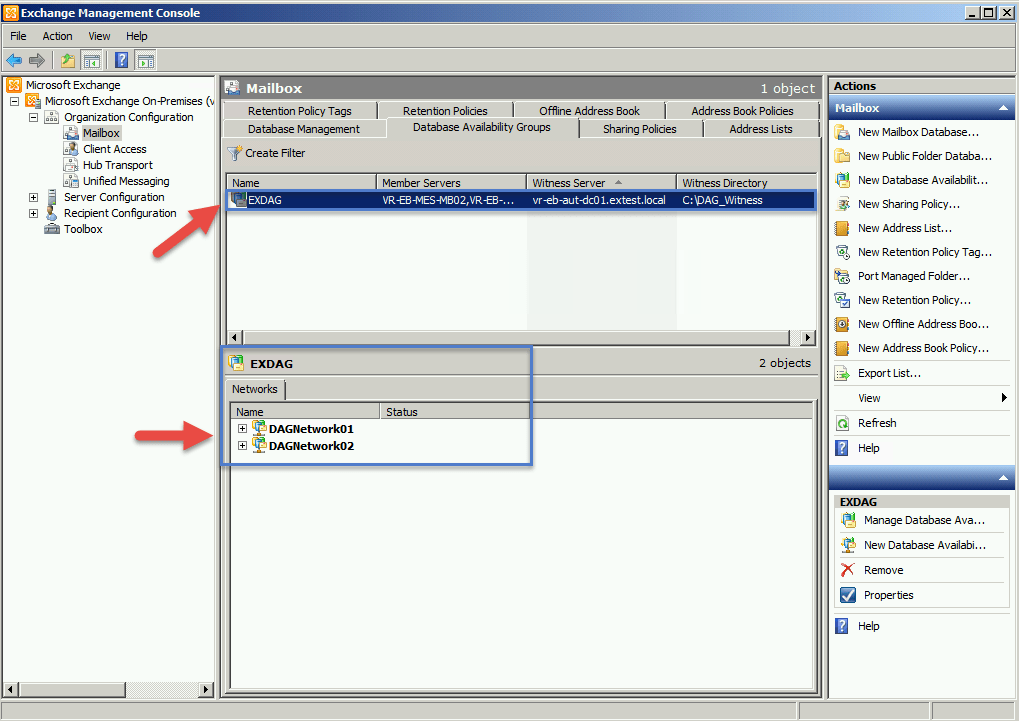Select Unified Messaging in the tree
Viewport: 1019px width, 721px height.
[126, 181]
